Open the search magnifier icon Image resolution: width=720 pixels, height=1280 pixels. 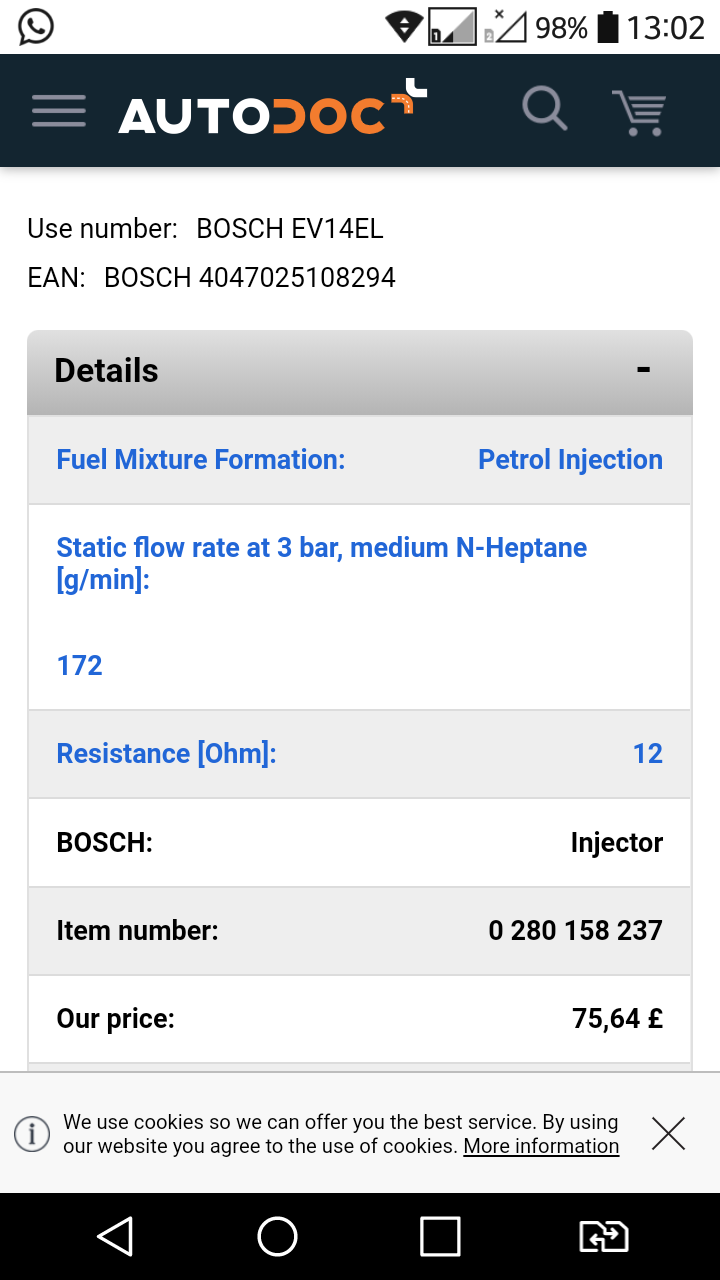[x=545, y=109]
